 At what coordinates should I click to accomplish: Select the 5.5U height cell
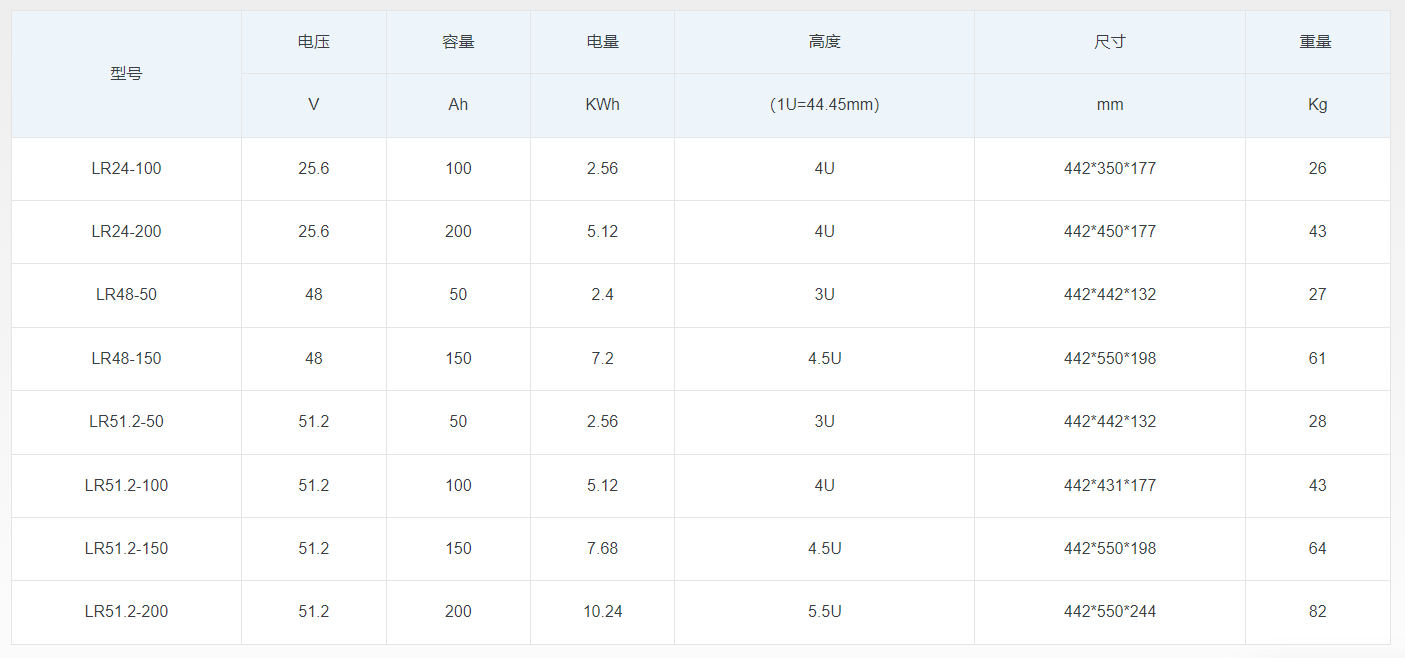tap(824, 612)
